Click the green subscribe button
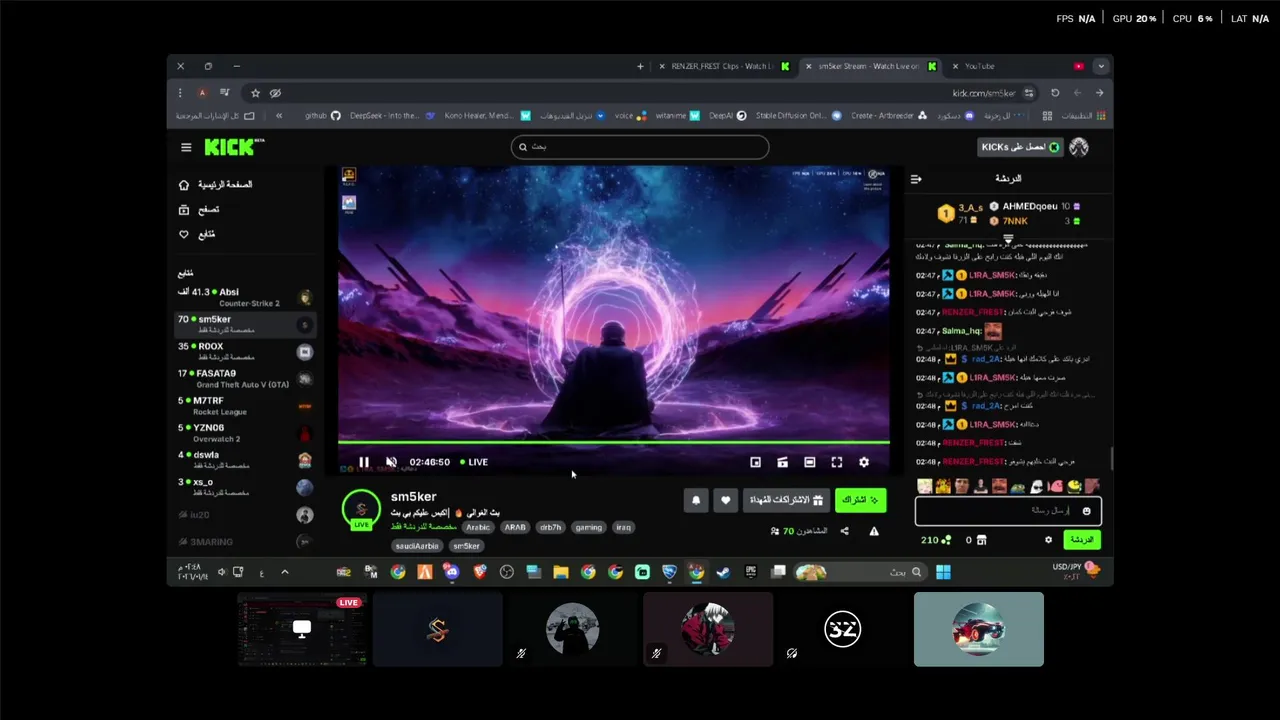The width and height of the screenshot is (1280, 720). (860, 500)
